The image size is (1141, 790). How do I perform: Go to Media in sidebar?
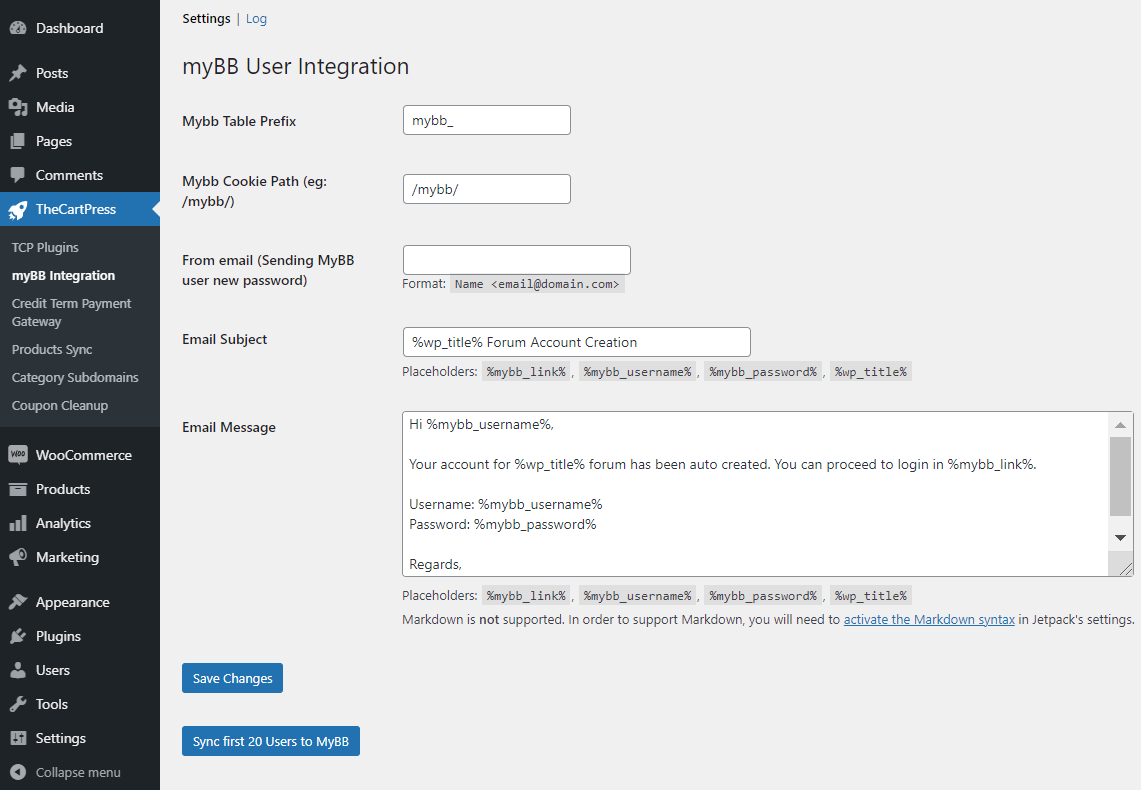[x=80, y=107]
